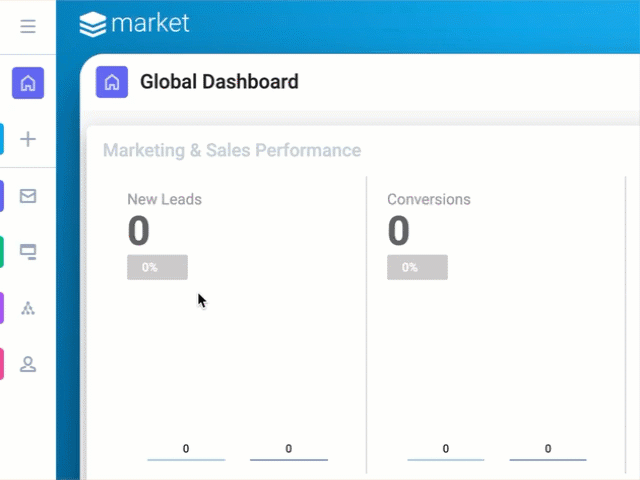The width and height of the screenshot is (640, 480).
Task: Click the 0% badge under Conversions
Action: pyautogui.click(x=417, y=268)
